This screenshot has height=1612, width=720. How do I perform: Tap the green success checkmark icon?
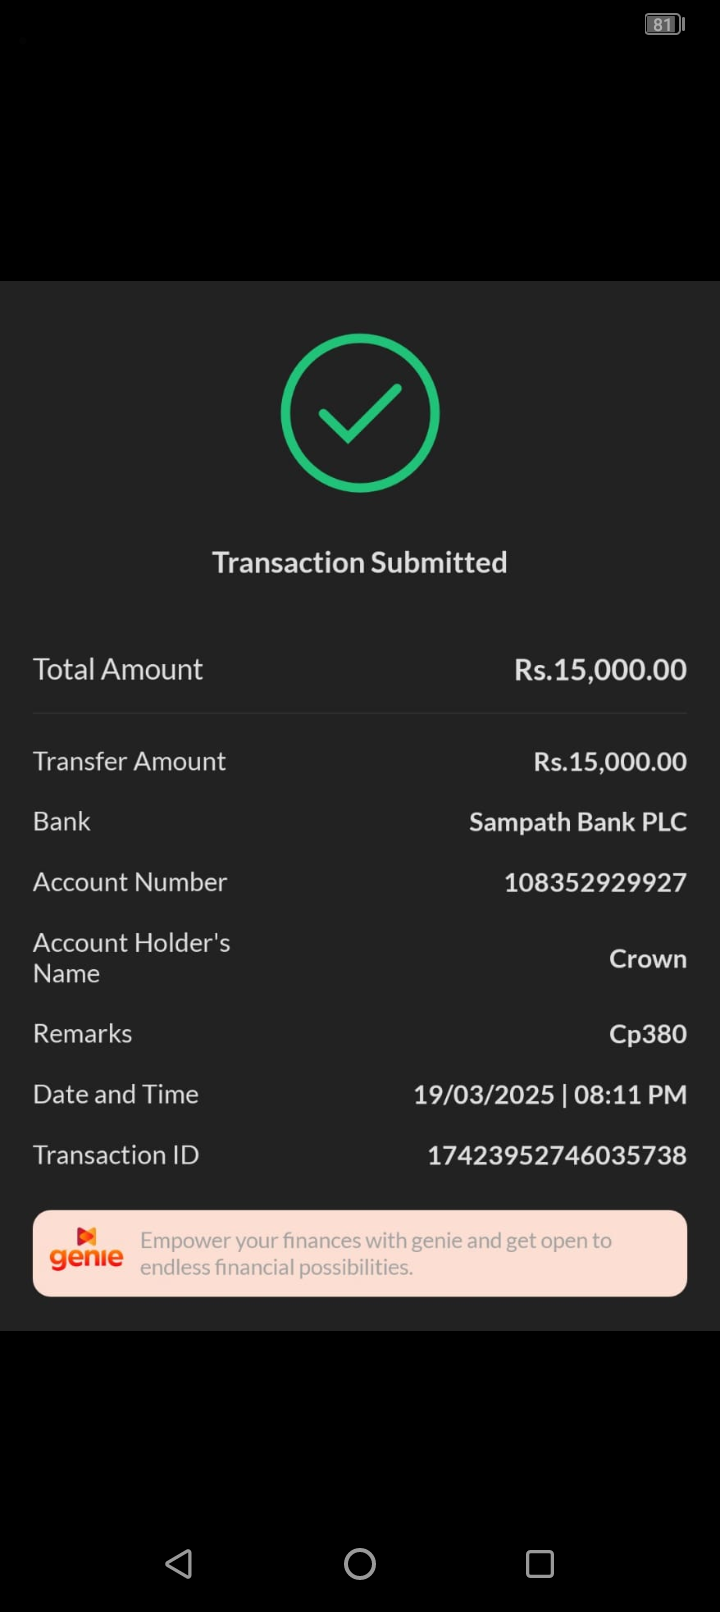pos(360,413)
